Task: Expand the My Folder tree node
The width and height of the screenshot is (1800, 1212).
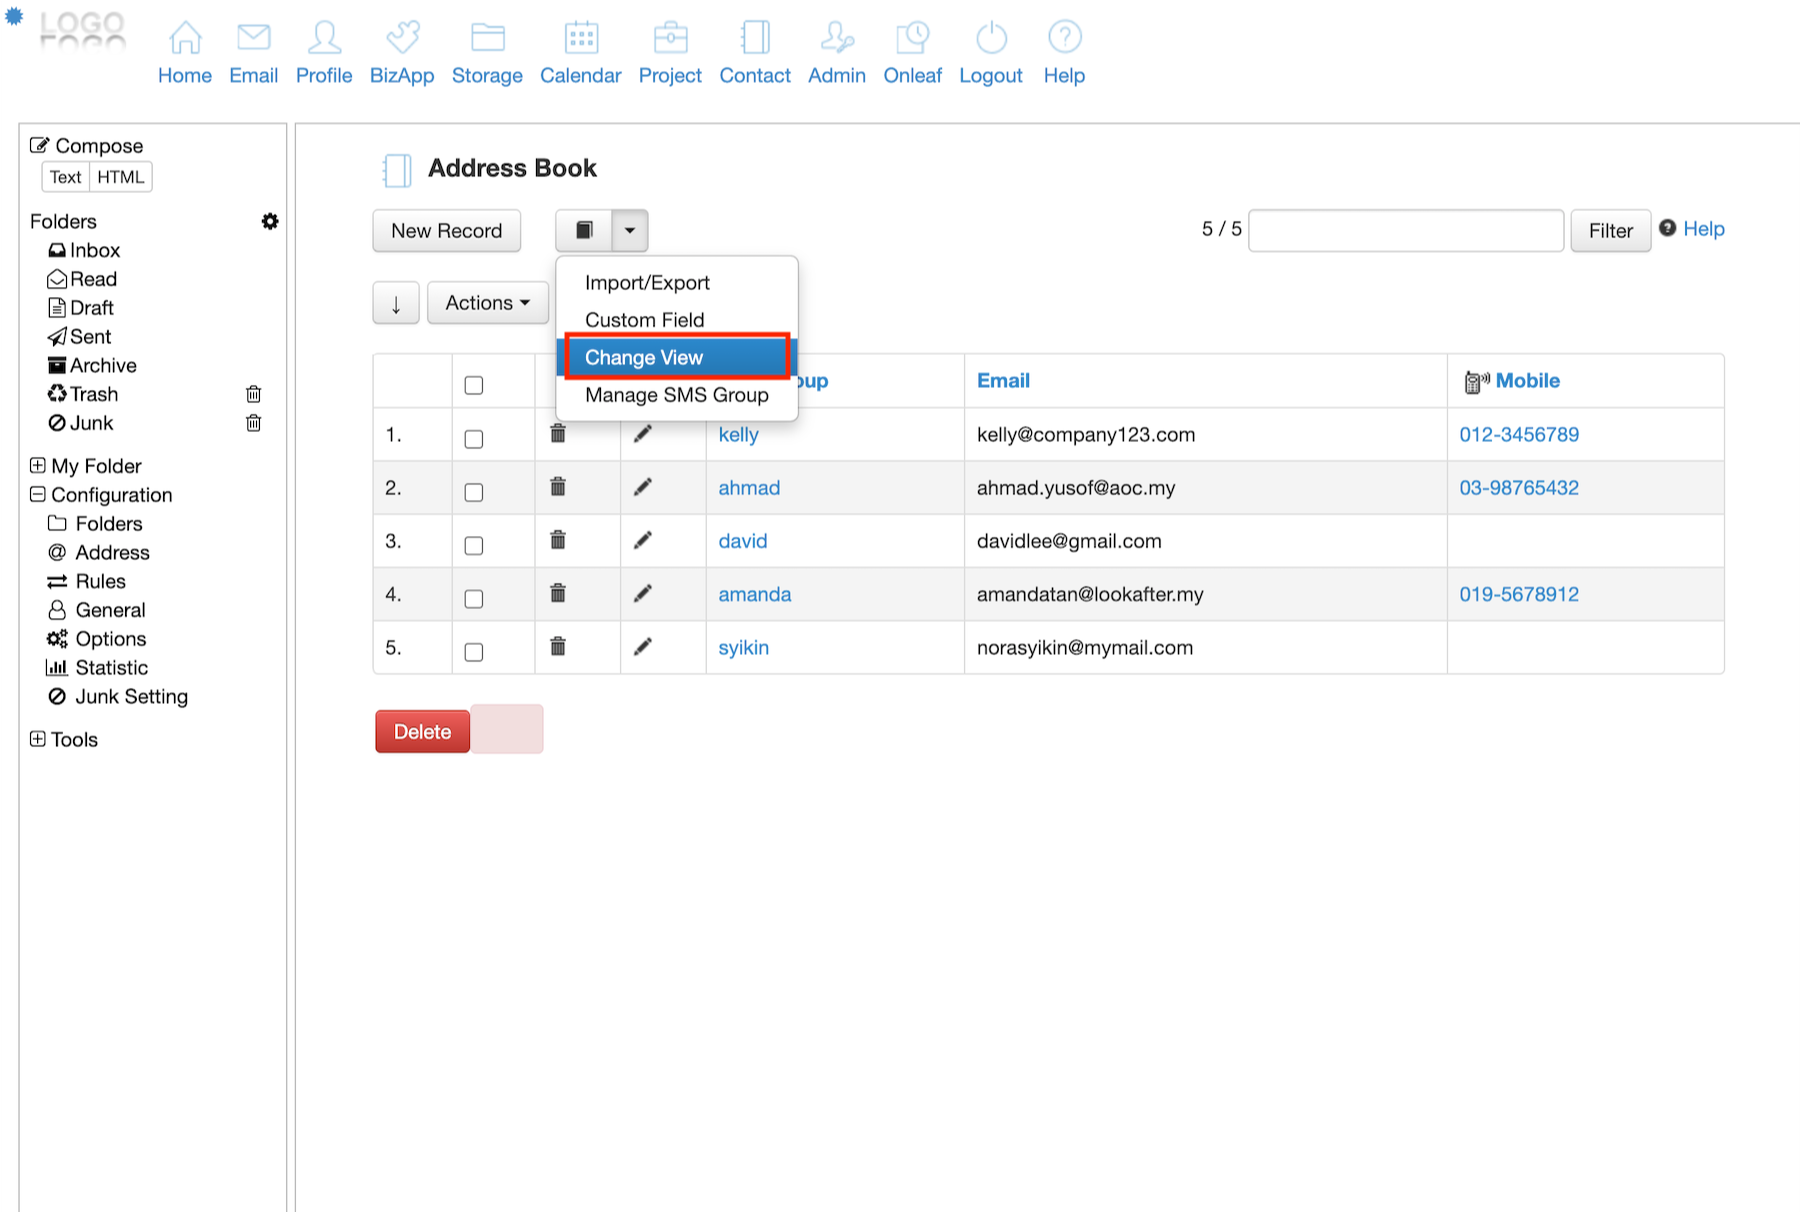Action: (38, 466)
